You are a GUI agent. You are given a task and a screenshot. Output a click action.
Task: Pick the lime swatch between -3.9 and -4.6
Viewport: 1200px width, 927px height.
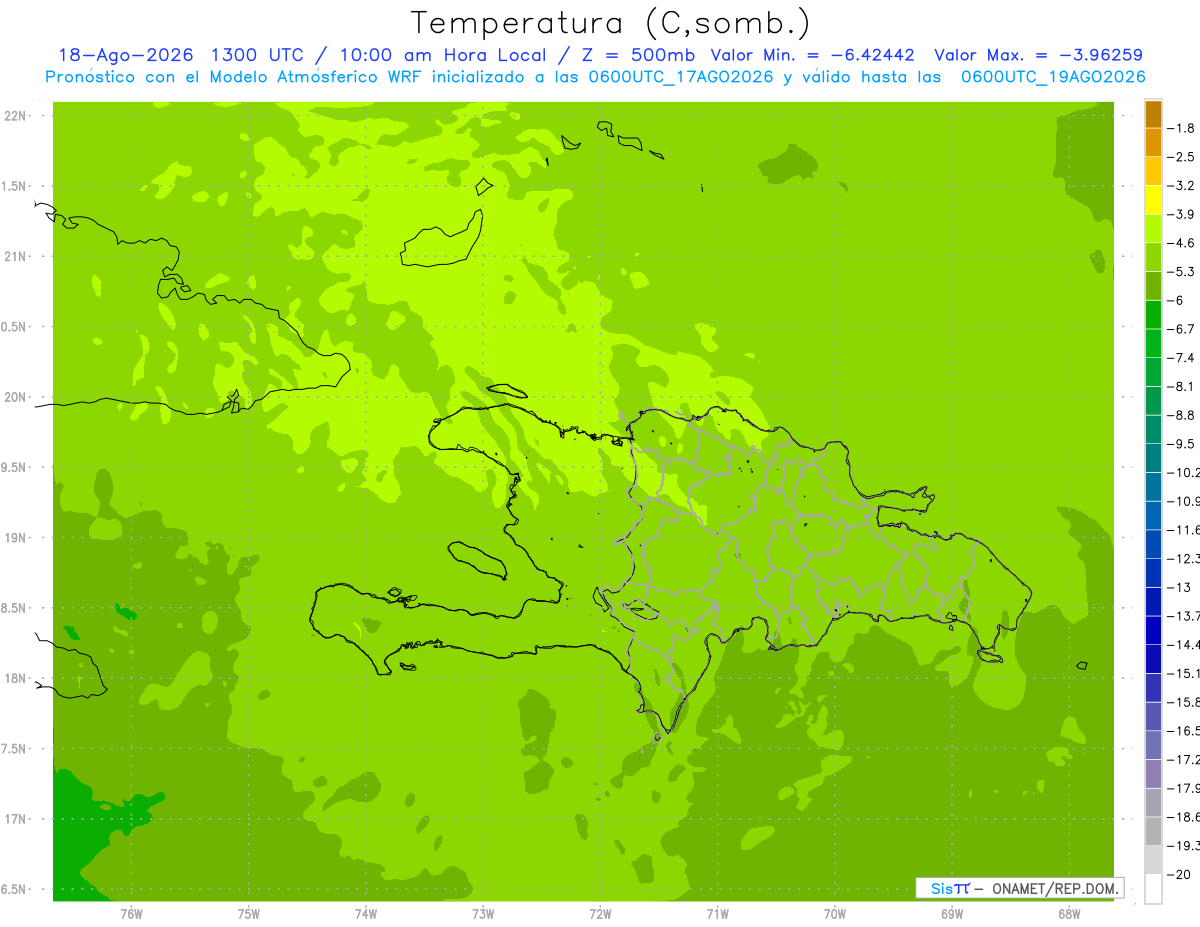click(1153, 229)
